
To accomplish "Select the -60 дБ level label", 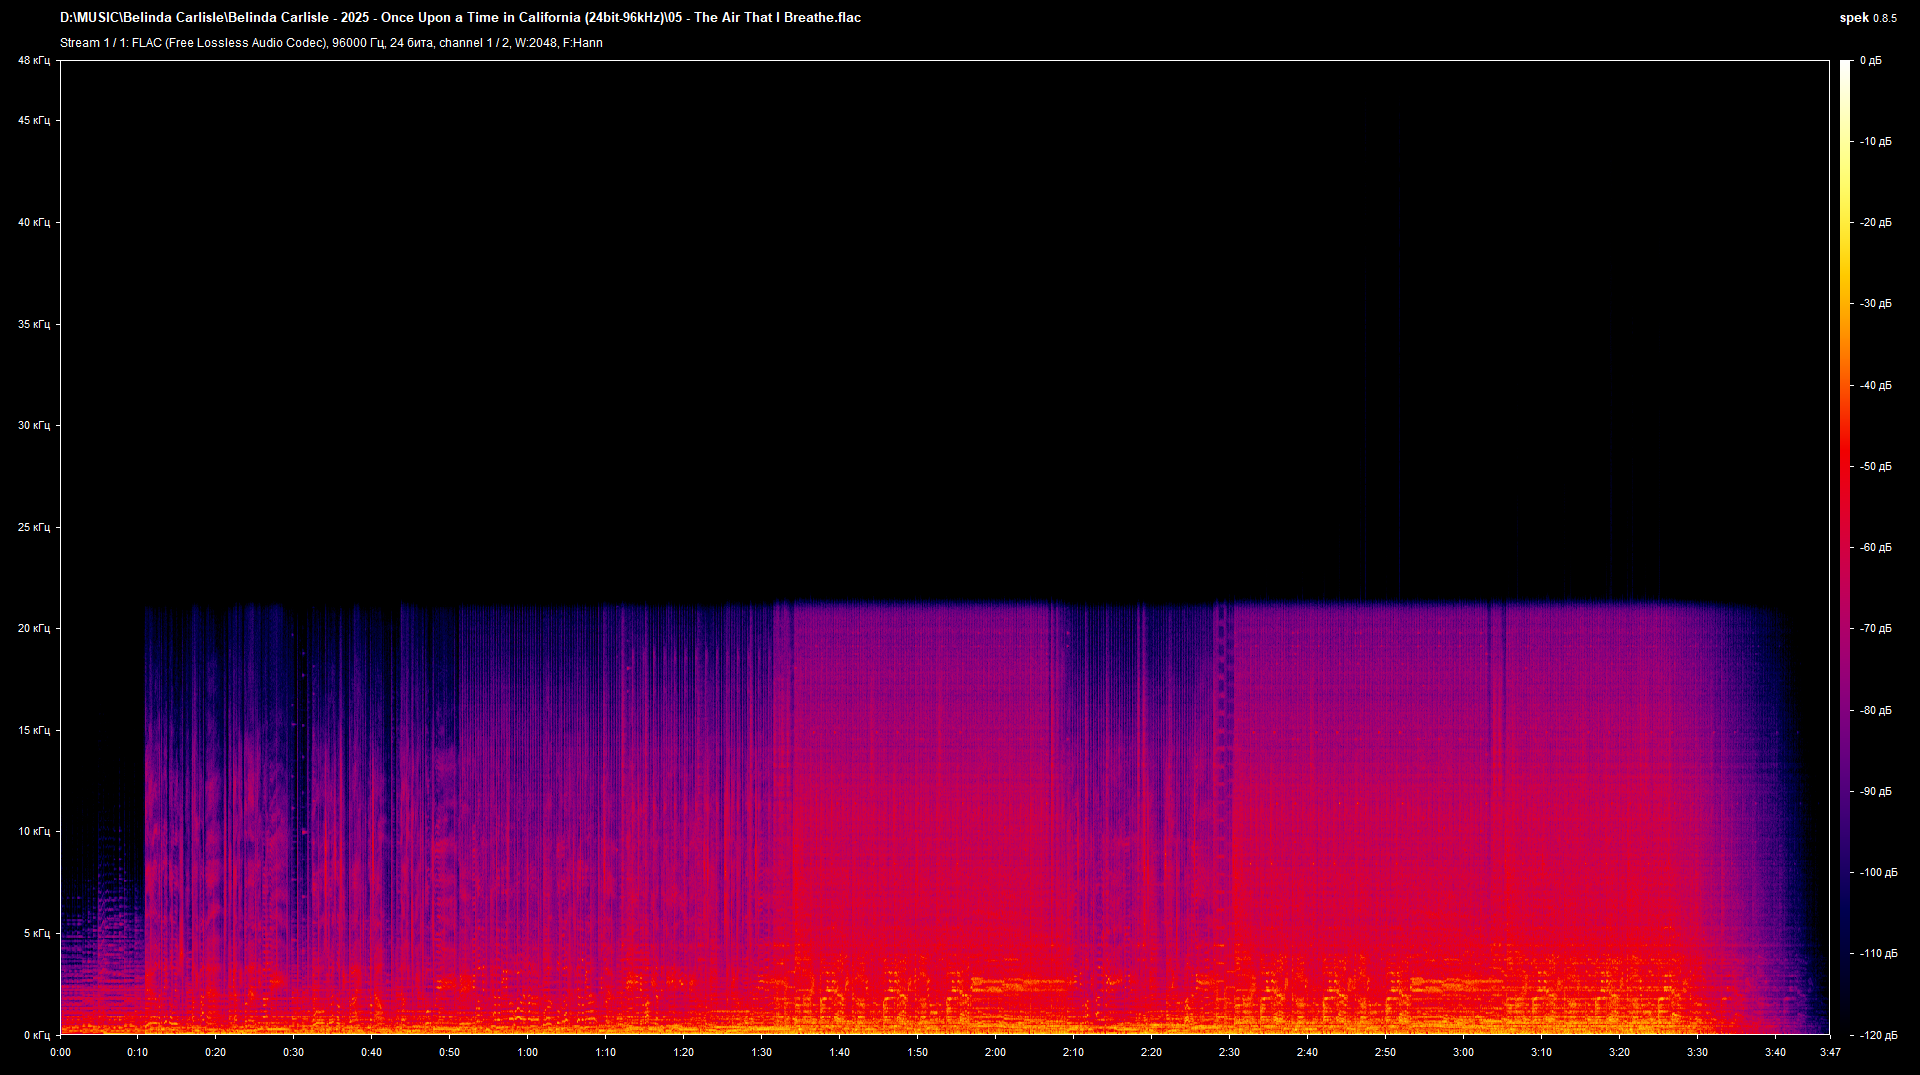I will 1875,547.
